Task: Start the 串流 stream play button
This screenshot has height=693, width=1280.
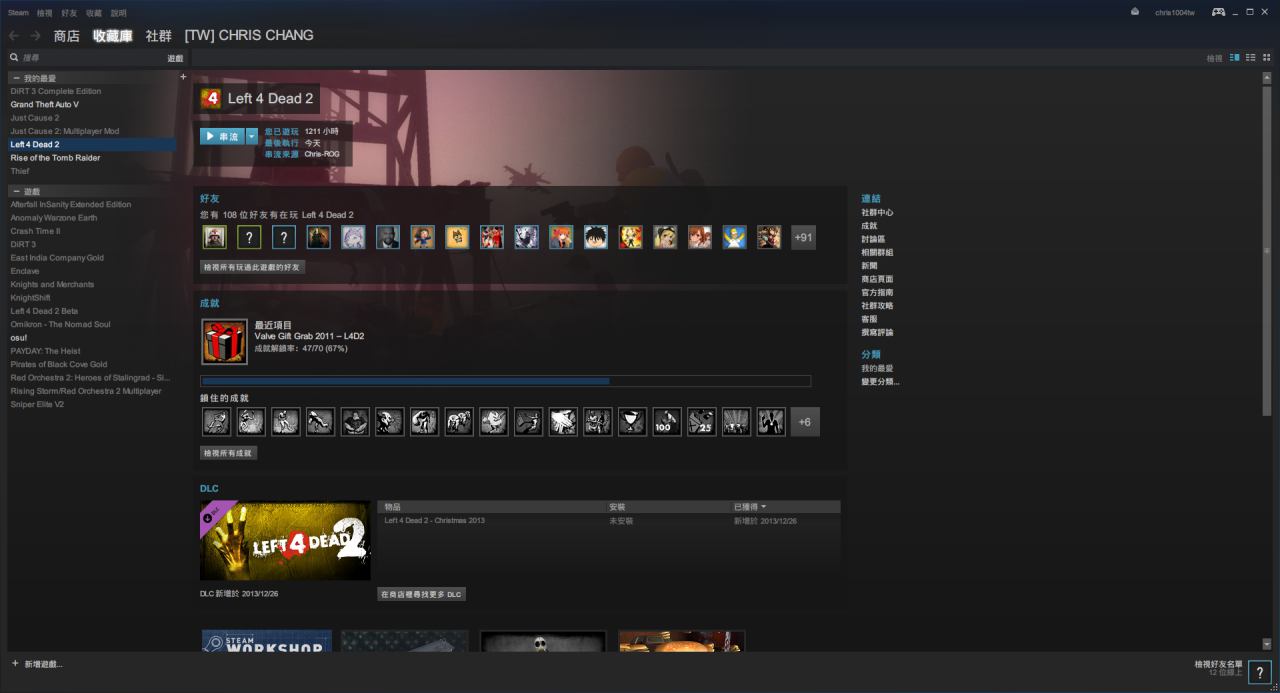Action: pyautogui.click(x=222, y=136)
